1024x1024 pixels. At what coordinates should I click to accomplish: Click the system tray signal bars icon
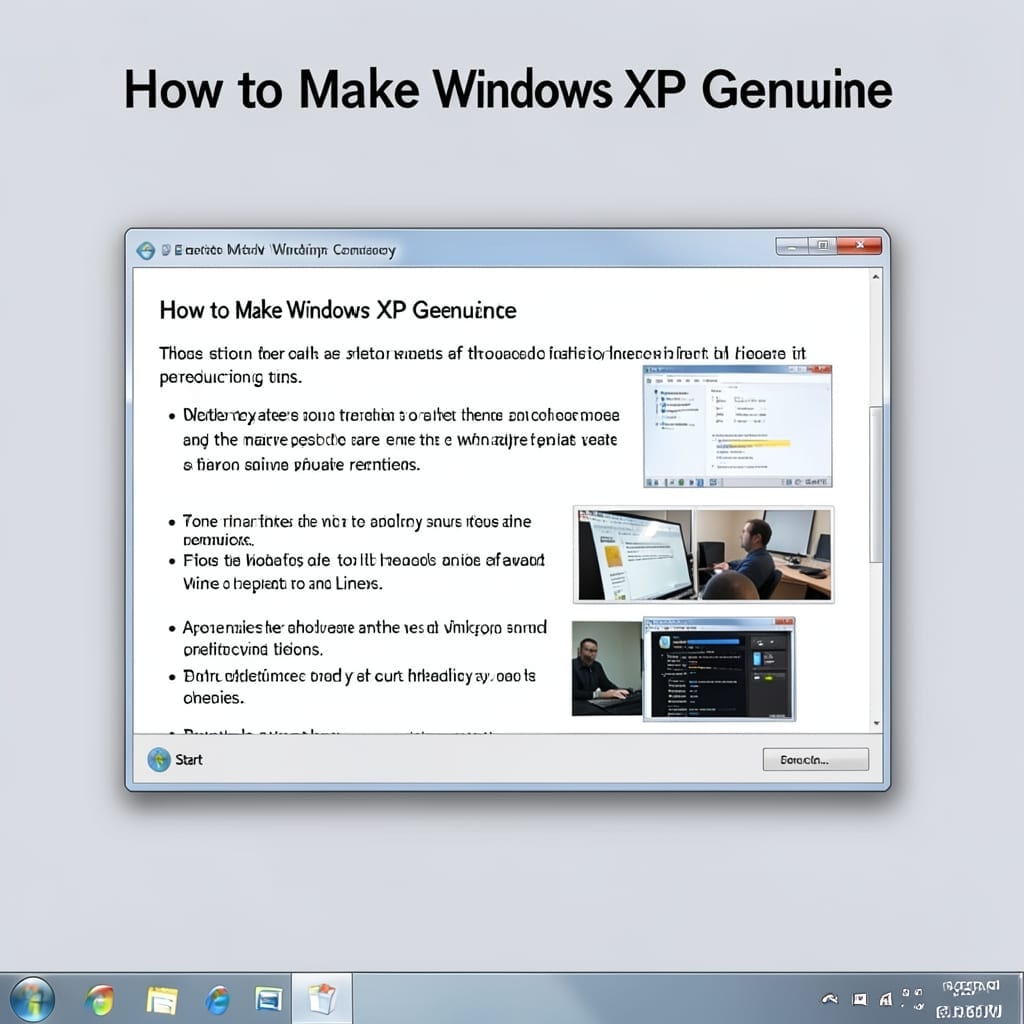coord(886,999)
